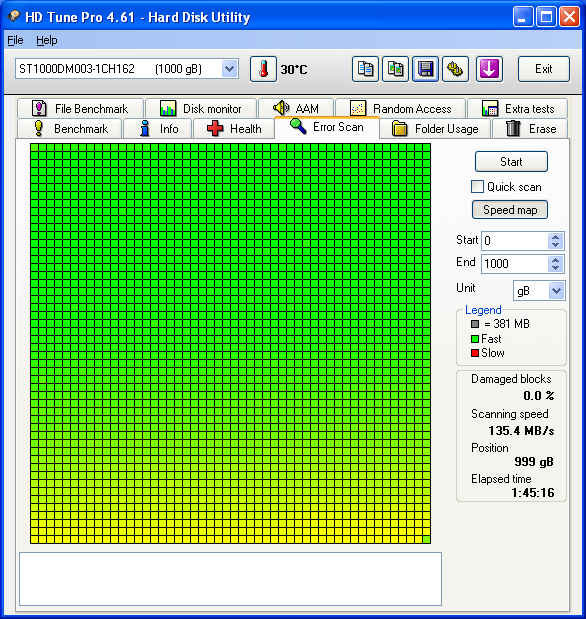Increase the Start value with up arrow
The image size is (586, 619).
pyautogui.click(x=556, y=237)
